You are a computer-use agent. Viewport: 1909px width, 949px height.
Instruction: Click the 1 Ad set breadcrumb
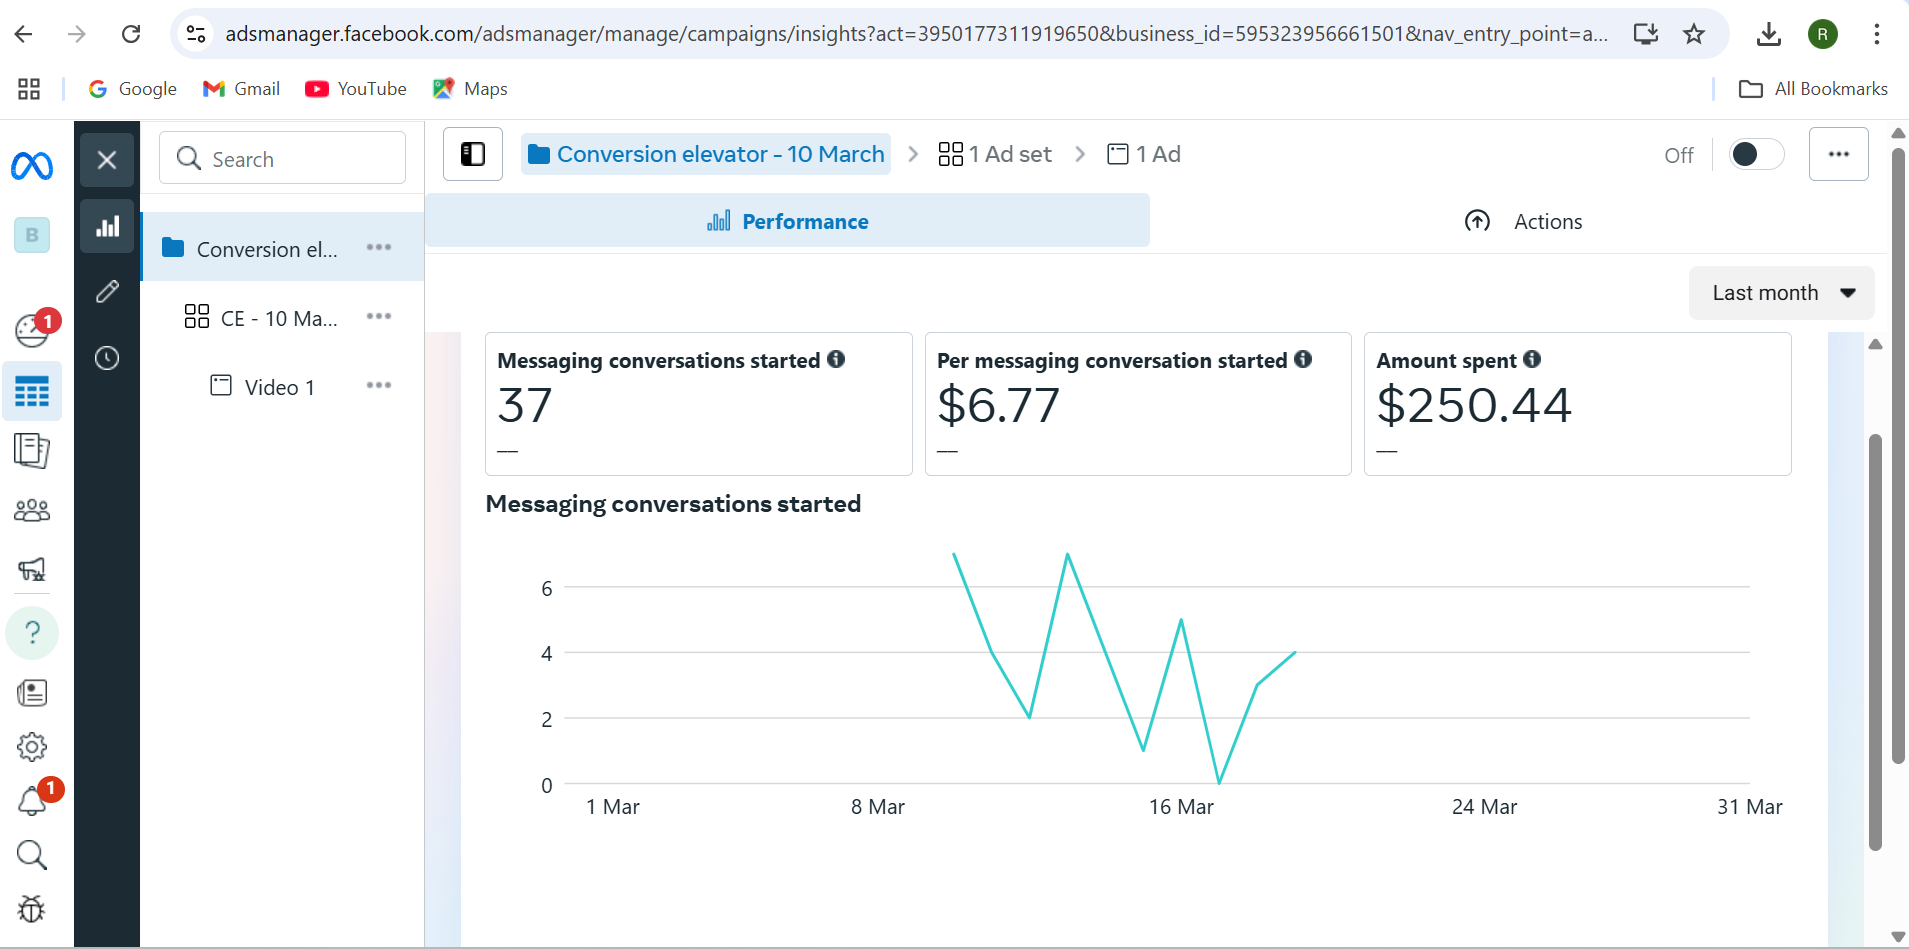pos(995,154)
